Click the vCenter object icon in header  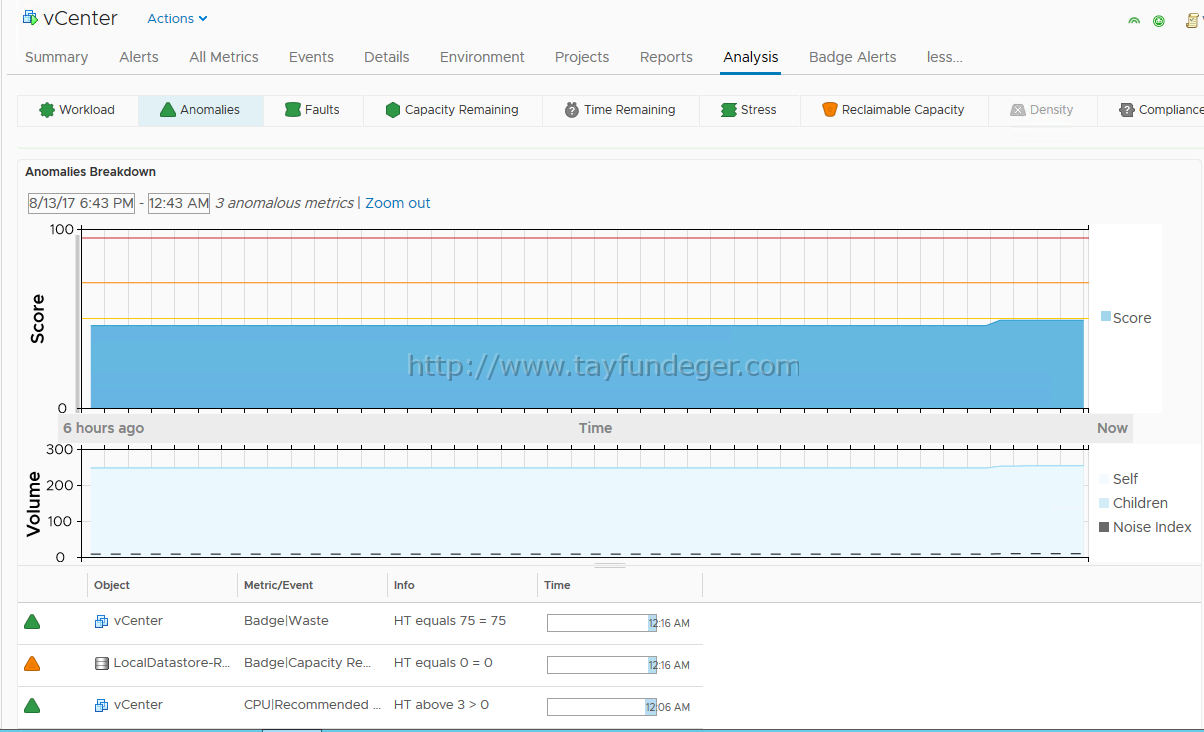(30, 18)
